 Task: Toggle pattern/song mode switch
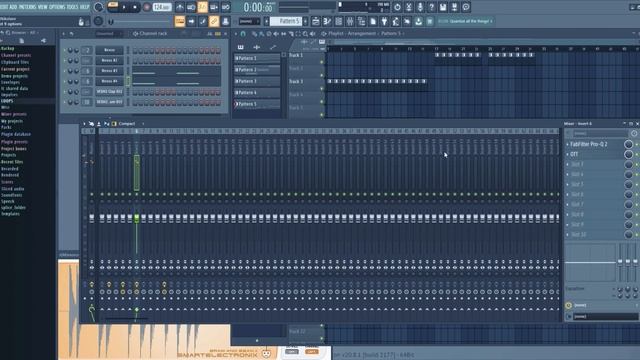coord(113,7)
